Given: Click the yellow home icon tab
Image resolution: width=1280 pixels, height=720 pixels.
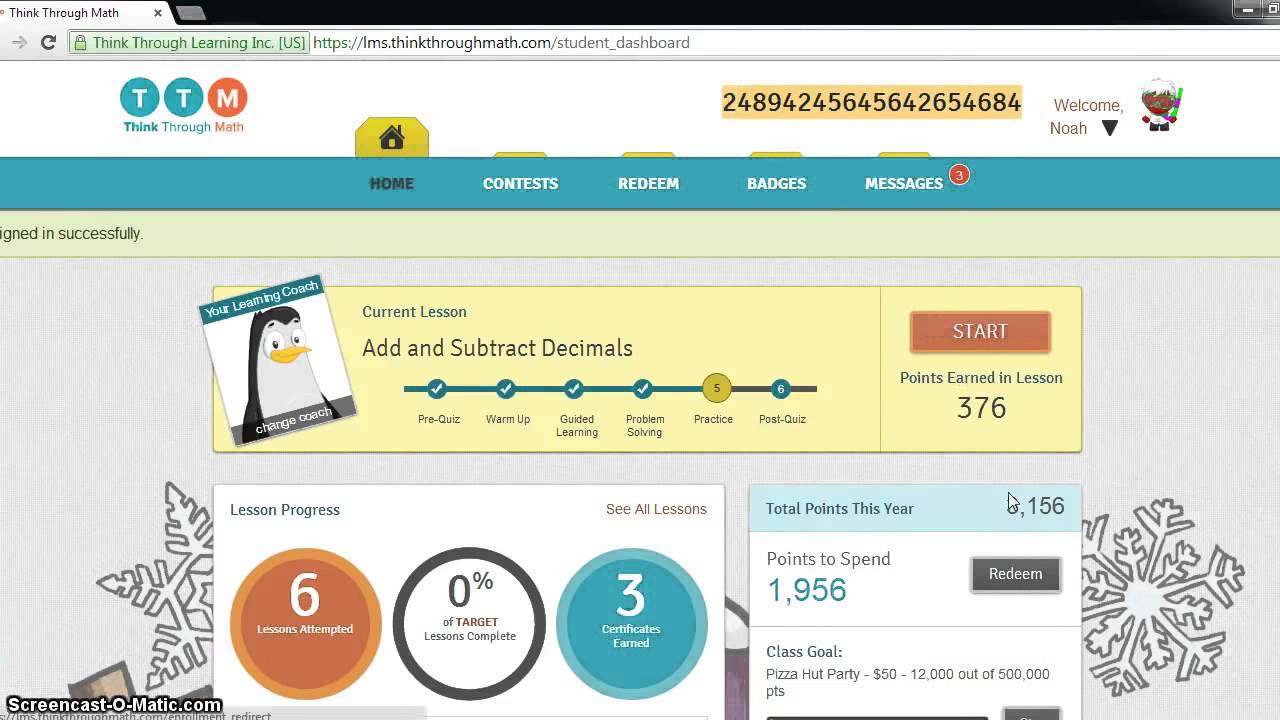Looking at the screenshot, I should click(392, 138).
